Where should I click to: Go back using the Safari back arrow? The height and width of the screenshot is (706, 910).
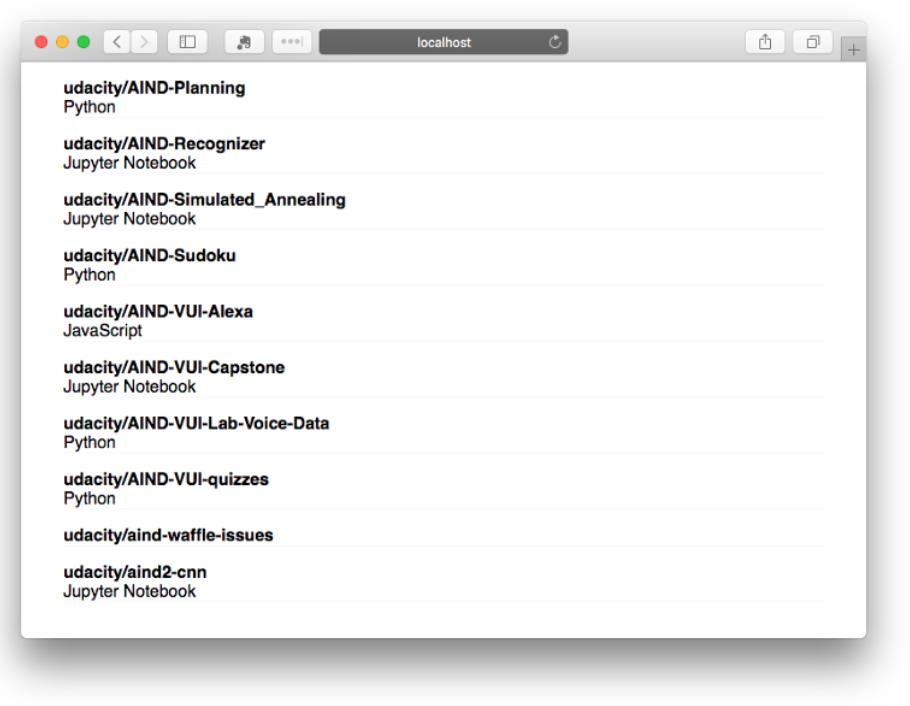coord(117,42)
